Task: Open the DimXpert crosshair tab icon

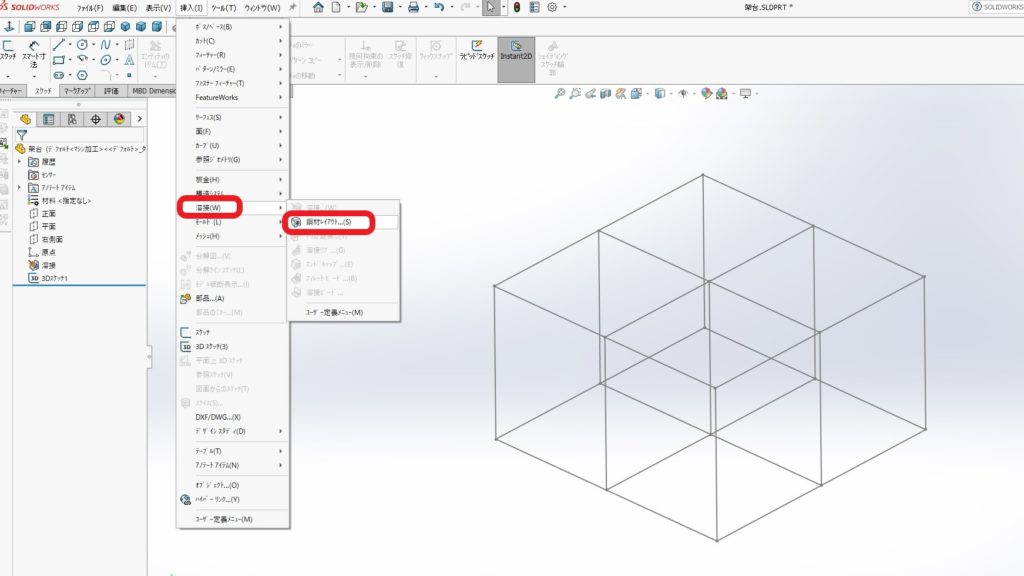Action: point(96,119)
